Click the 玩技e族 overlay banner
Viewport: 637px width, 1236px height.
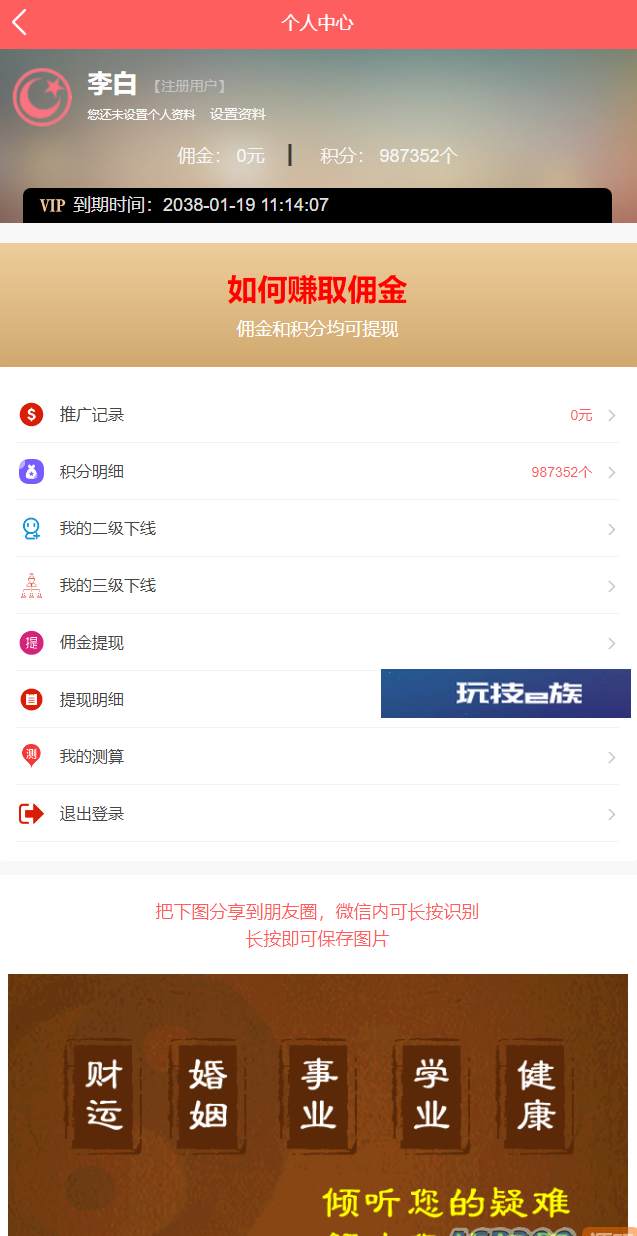coord(506,693)
